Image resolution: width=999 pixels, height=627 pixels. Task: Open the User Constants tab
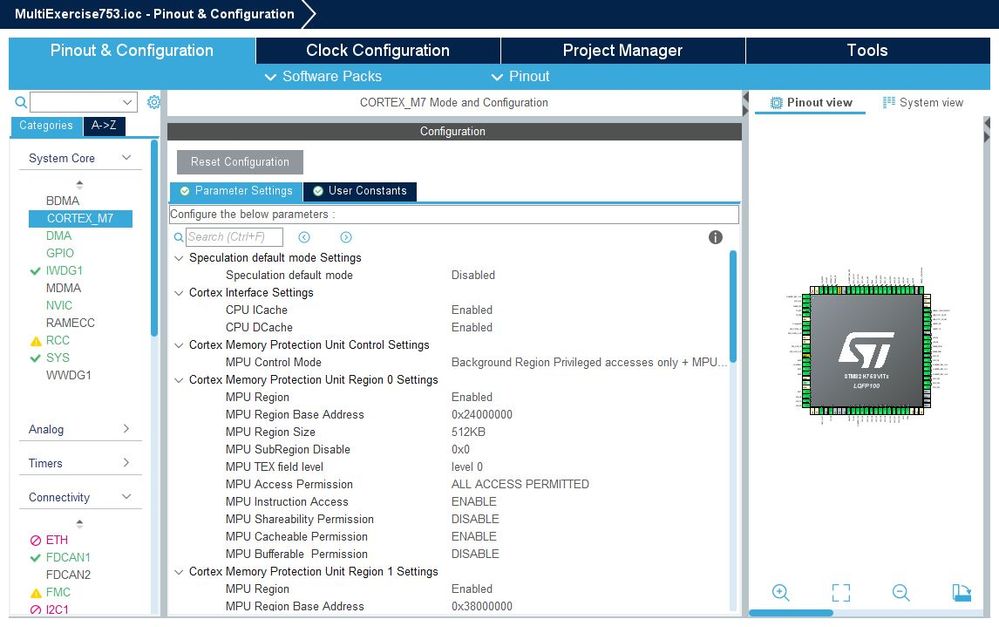click(x=360, y=191)
